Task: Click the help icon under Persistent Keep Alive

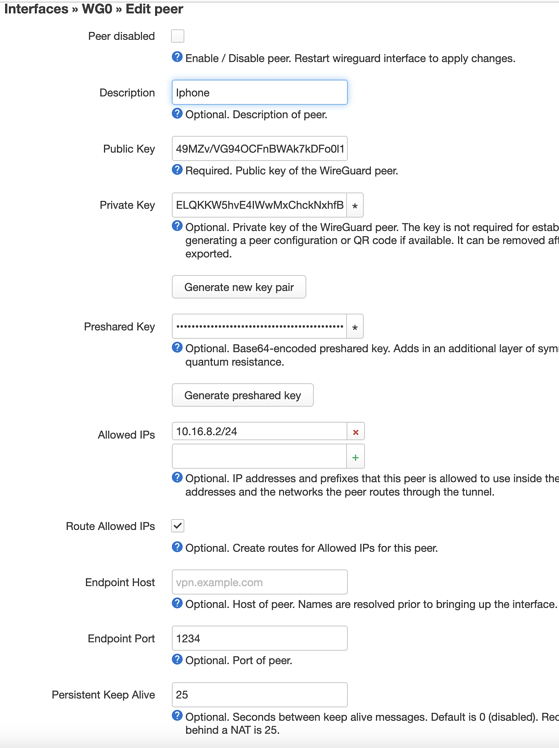Action: (177, 716)
